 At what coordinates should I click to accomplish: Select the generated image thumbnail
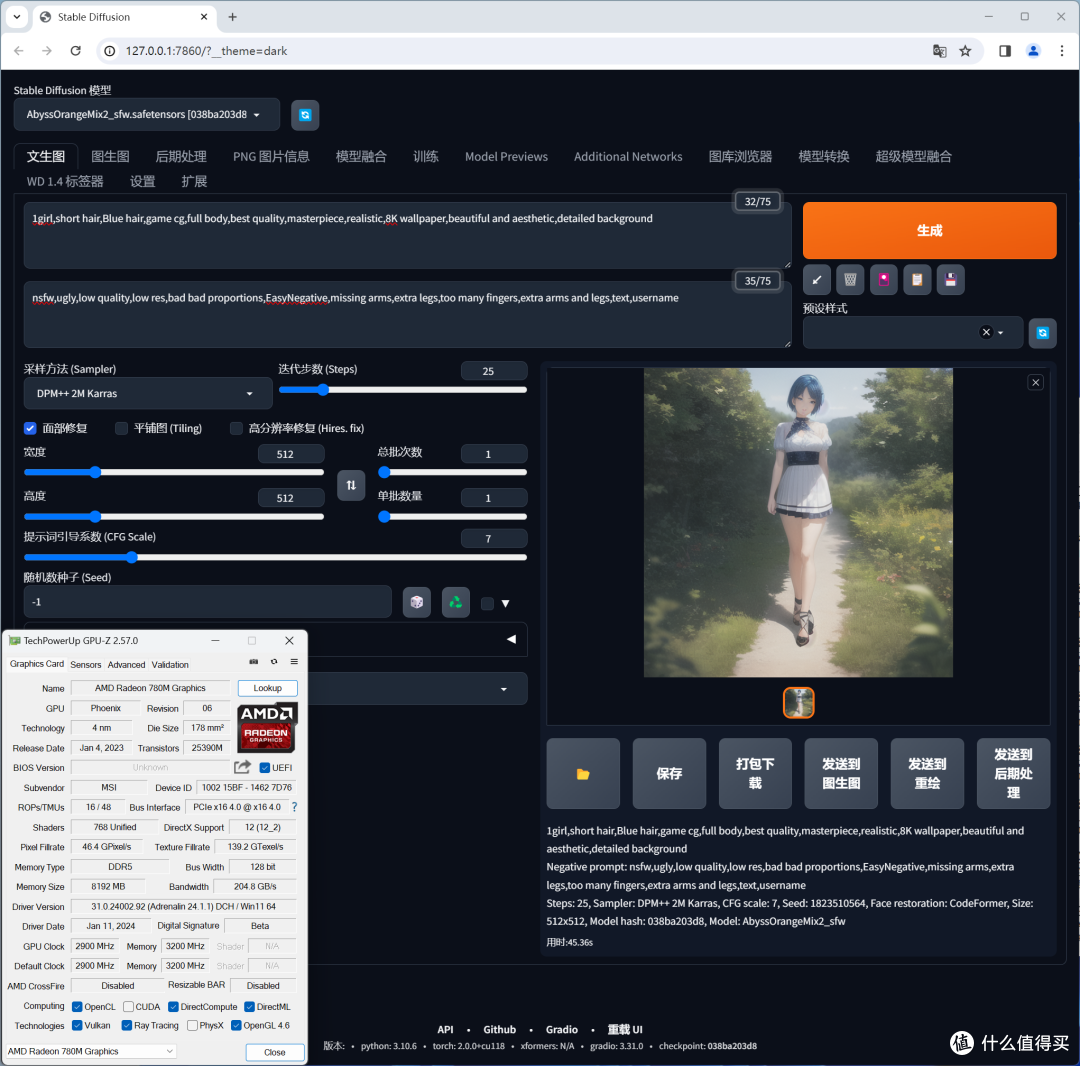(798, 703)
